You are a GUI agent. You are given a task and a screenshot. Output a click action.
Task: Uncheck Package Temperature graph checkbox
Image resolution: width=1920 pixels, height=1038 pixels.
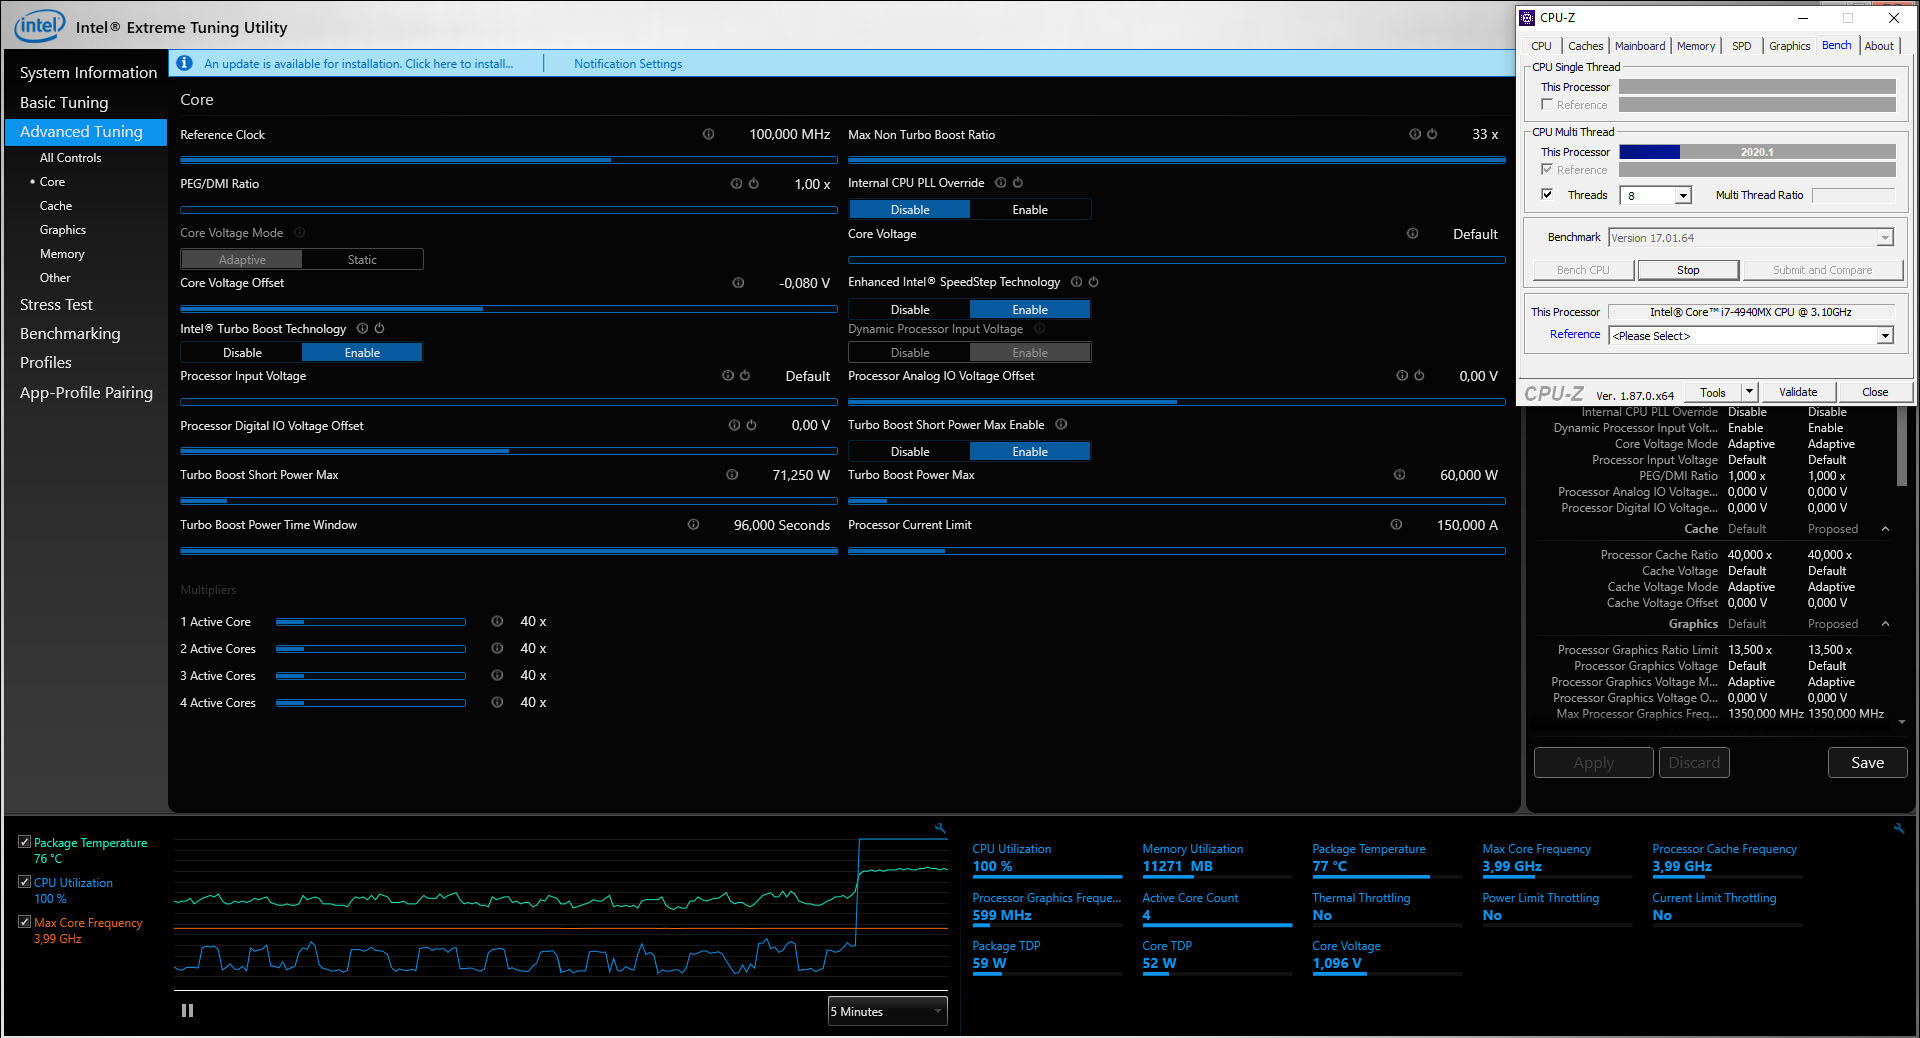click(24, 842)
